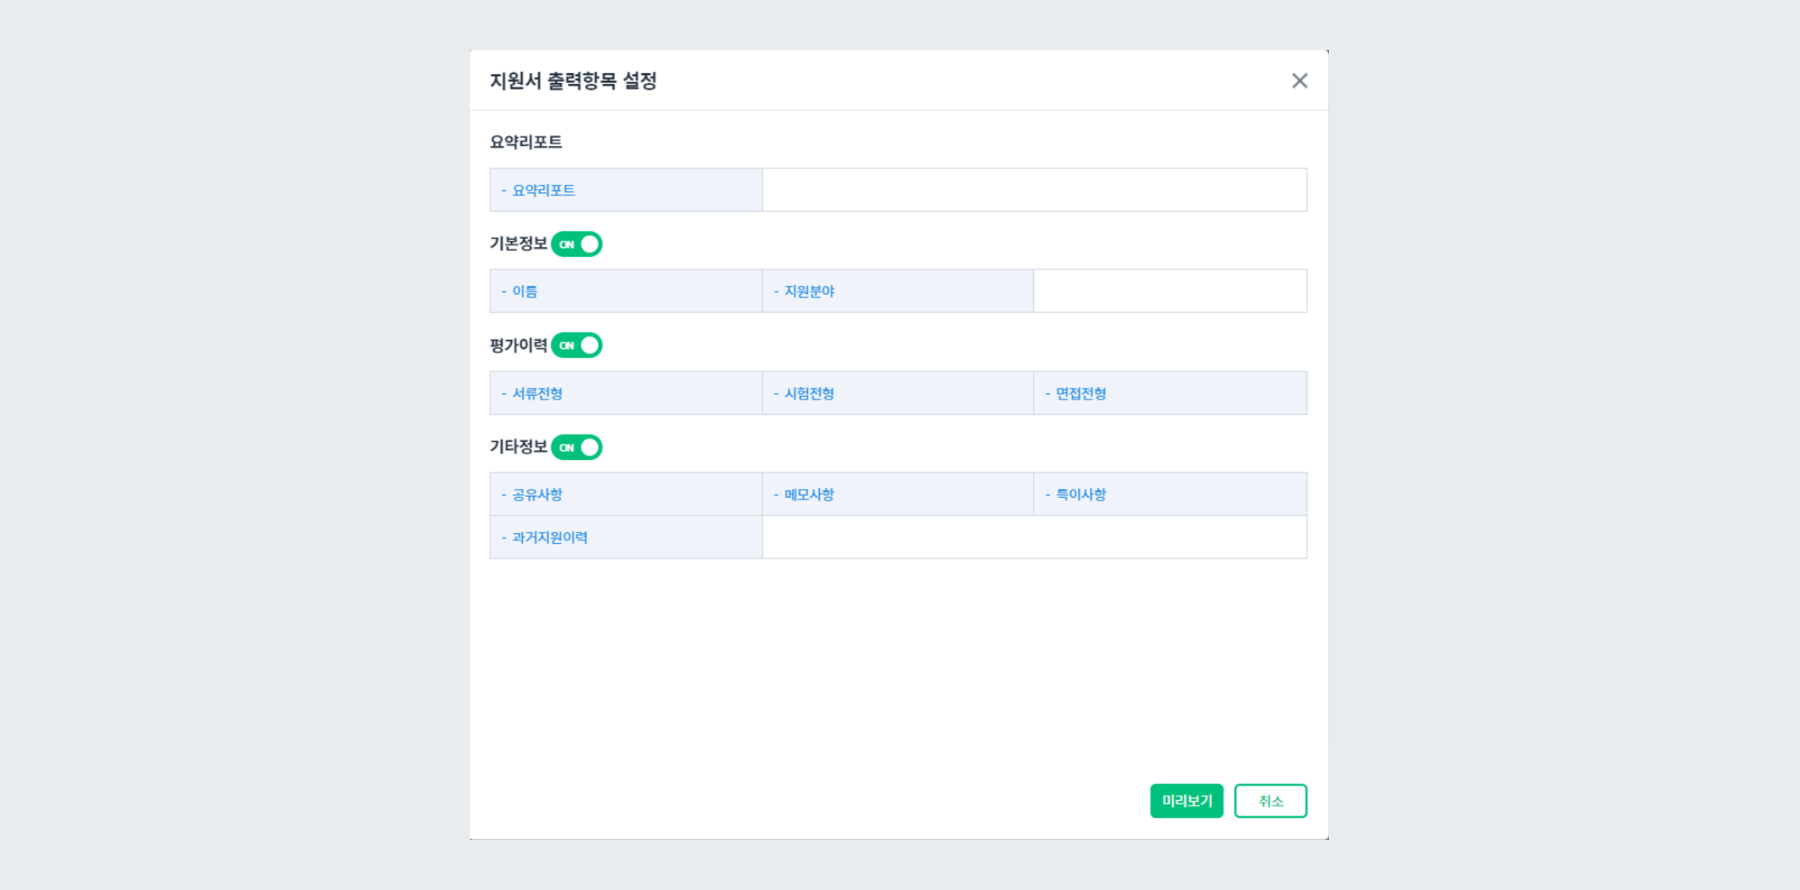The image size is (1800, 890).
Task: Select the 공유사항 cell under 기타정보
Action: coord(625,493)
